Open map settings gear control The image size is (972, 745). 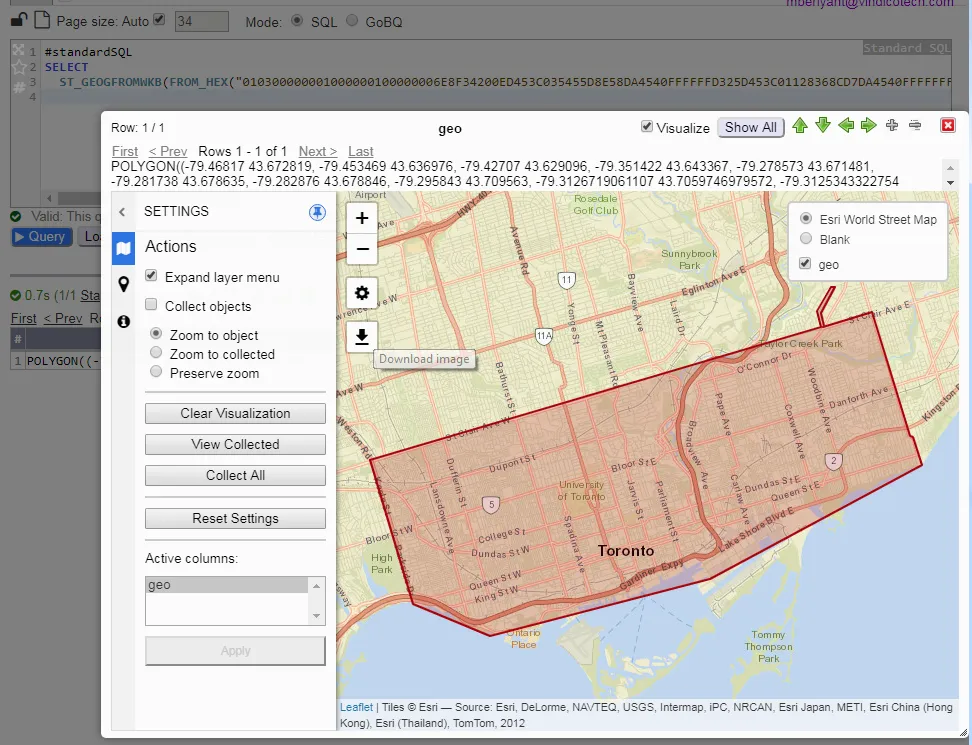[x=362, y=293]
